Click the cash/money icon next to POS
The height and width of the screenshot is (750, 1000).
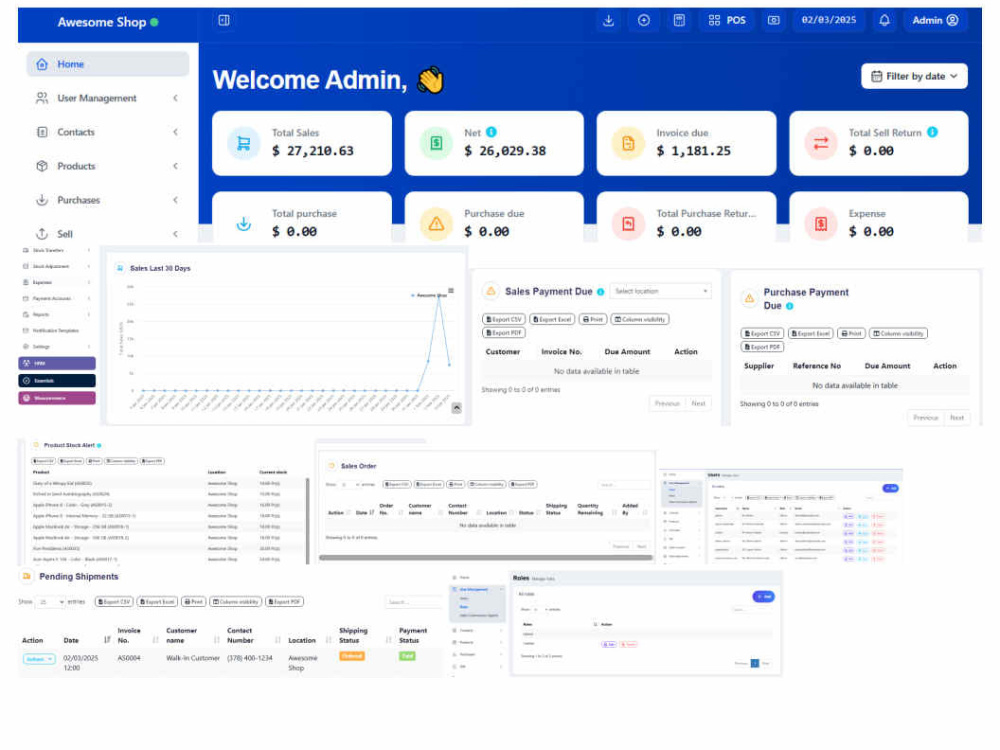[x=774, y=20]
